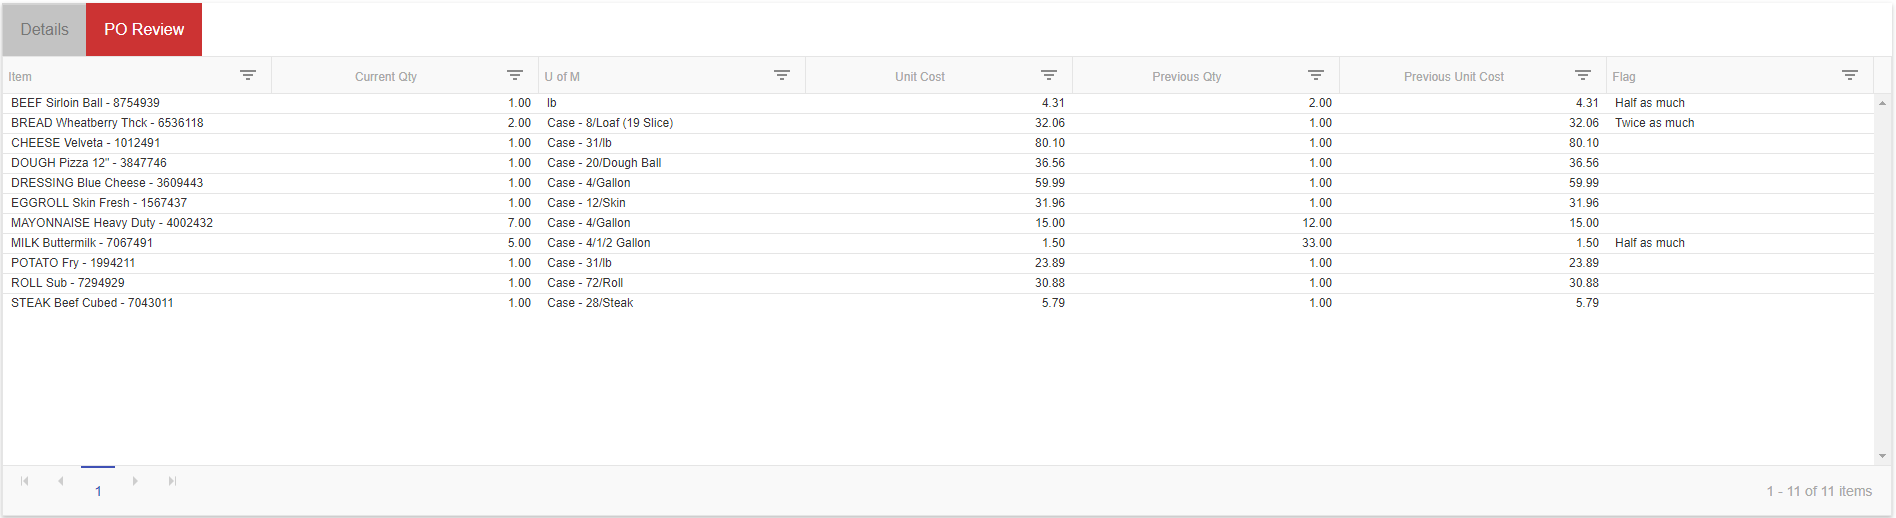Screen dimensions: 1896x518
Task: Select the DRESSING Blue Cheese - 3609443 row
Action: point(938,183)
